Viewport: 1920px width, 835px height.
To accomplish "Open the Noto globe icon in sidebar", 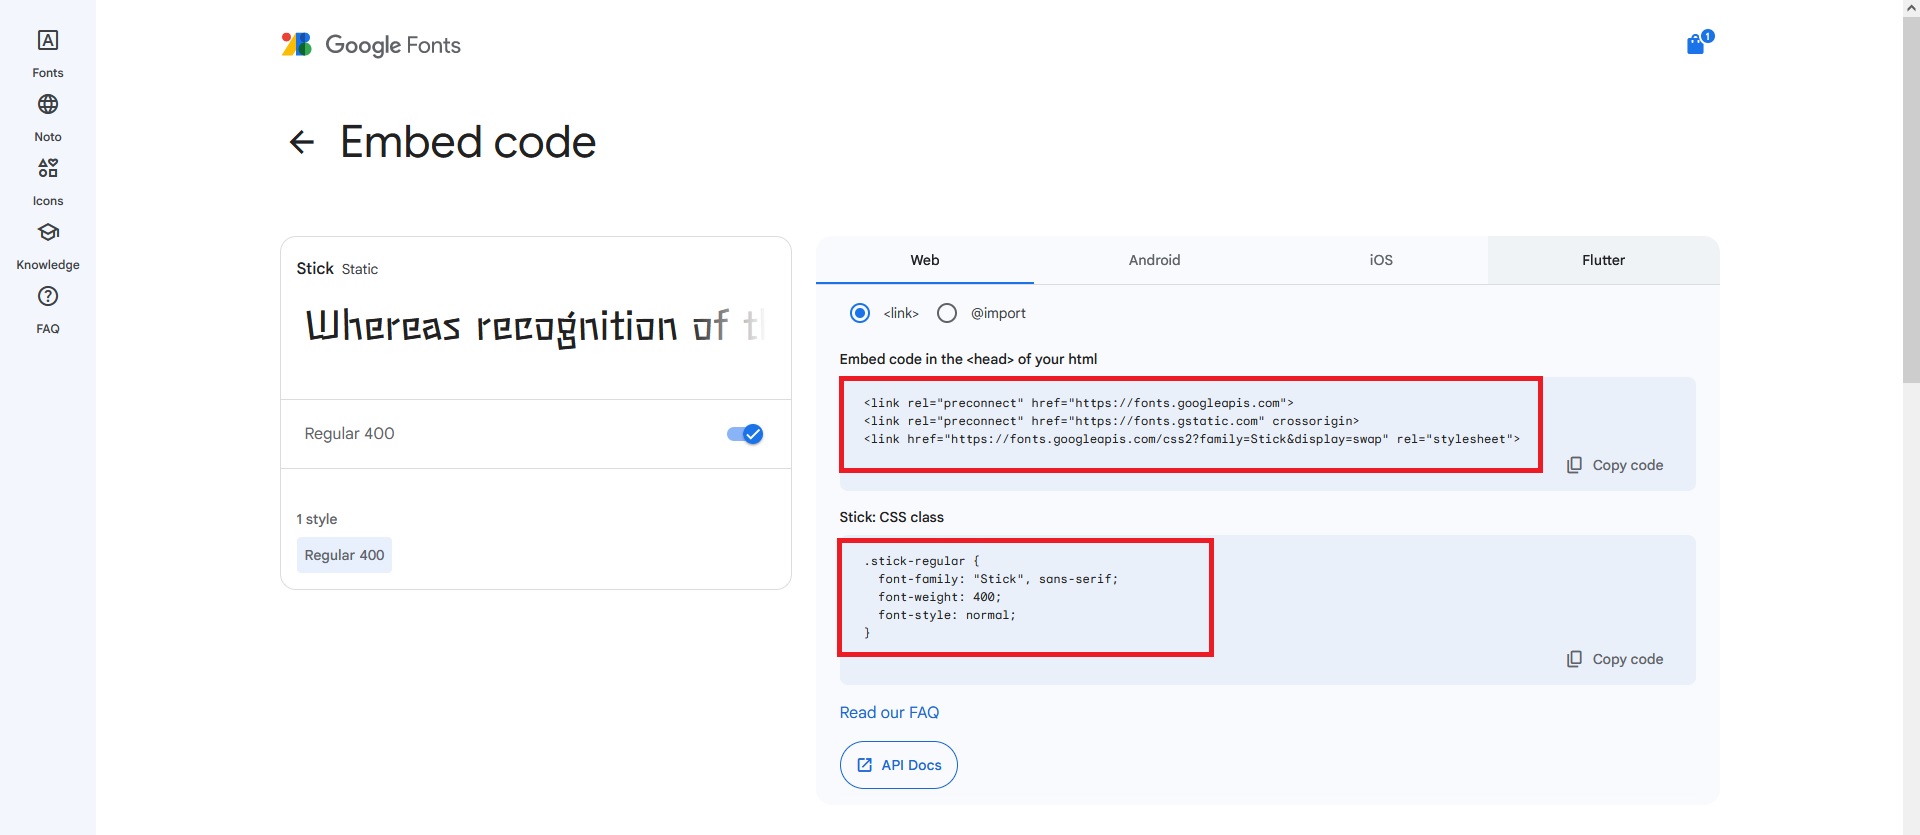I will pyautogui.click(x=48, y=105).
